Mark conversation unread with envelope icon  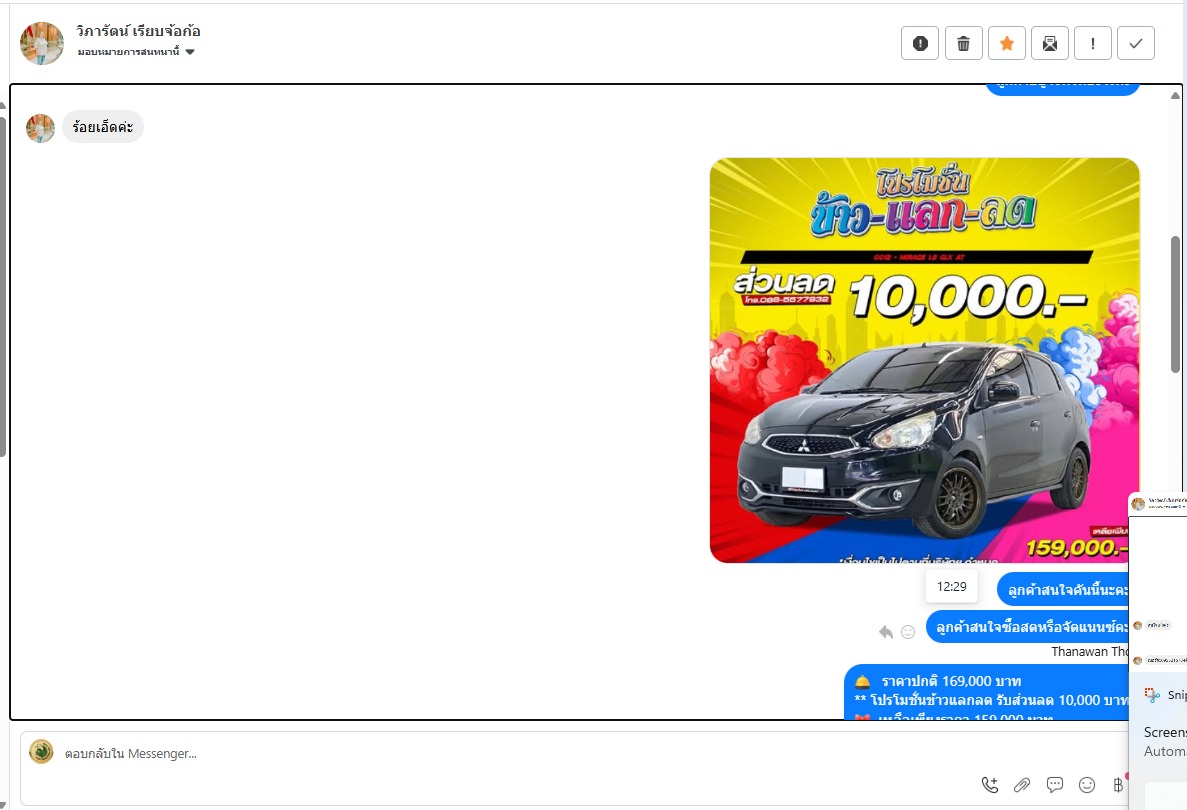[1049, 43]
